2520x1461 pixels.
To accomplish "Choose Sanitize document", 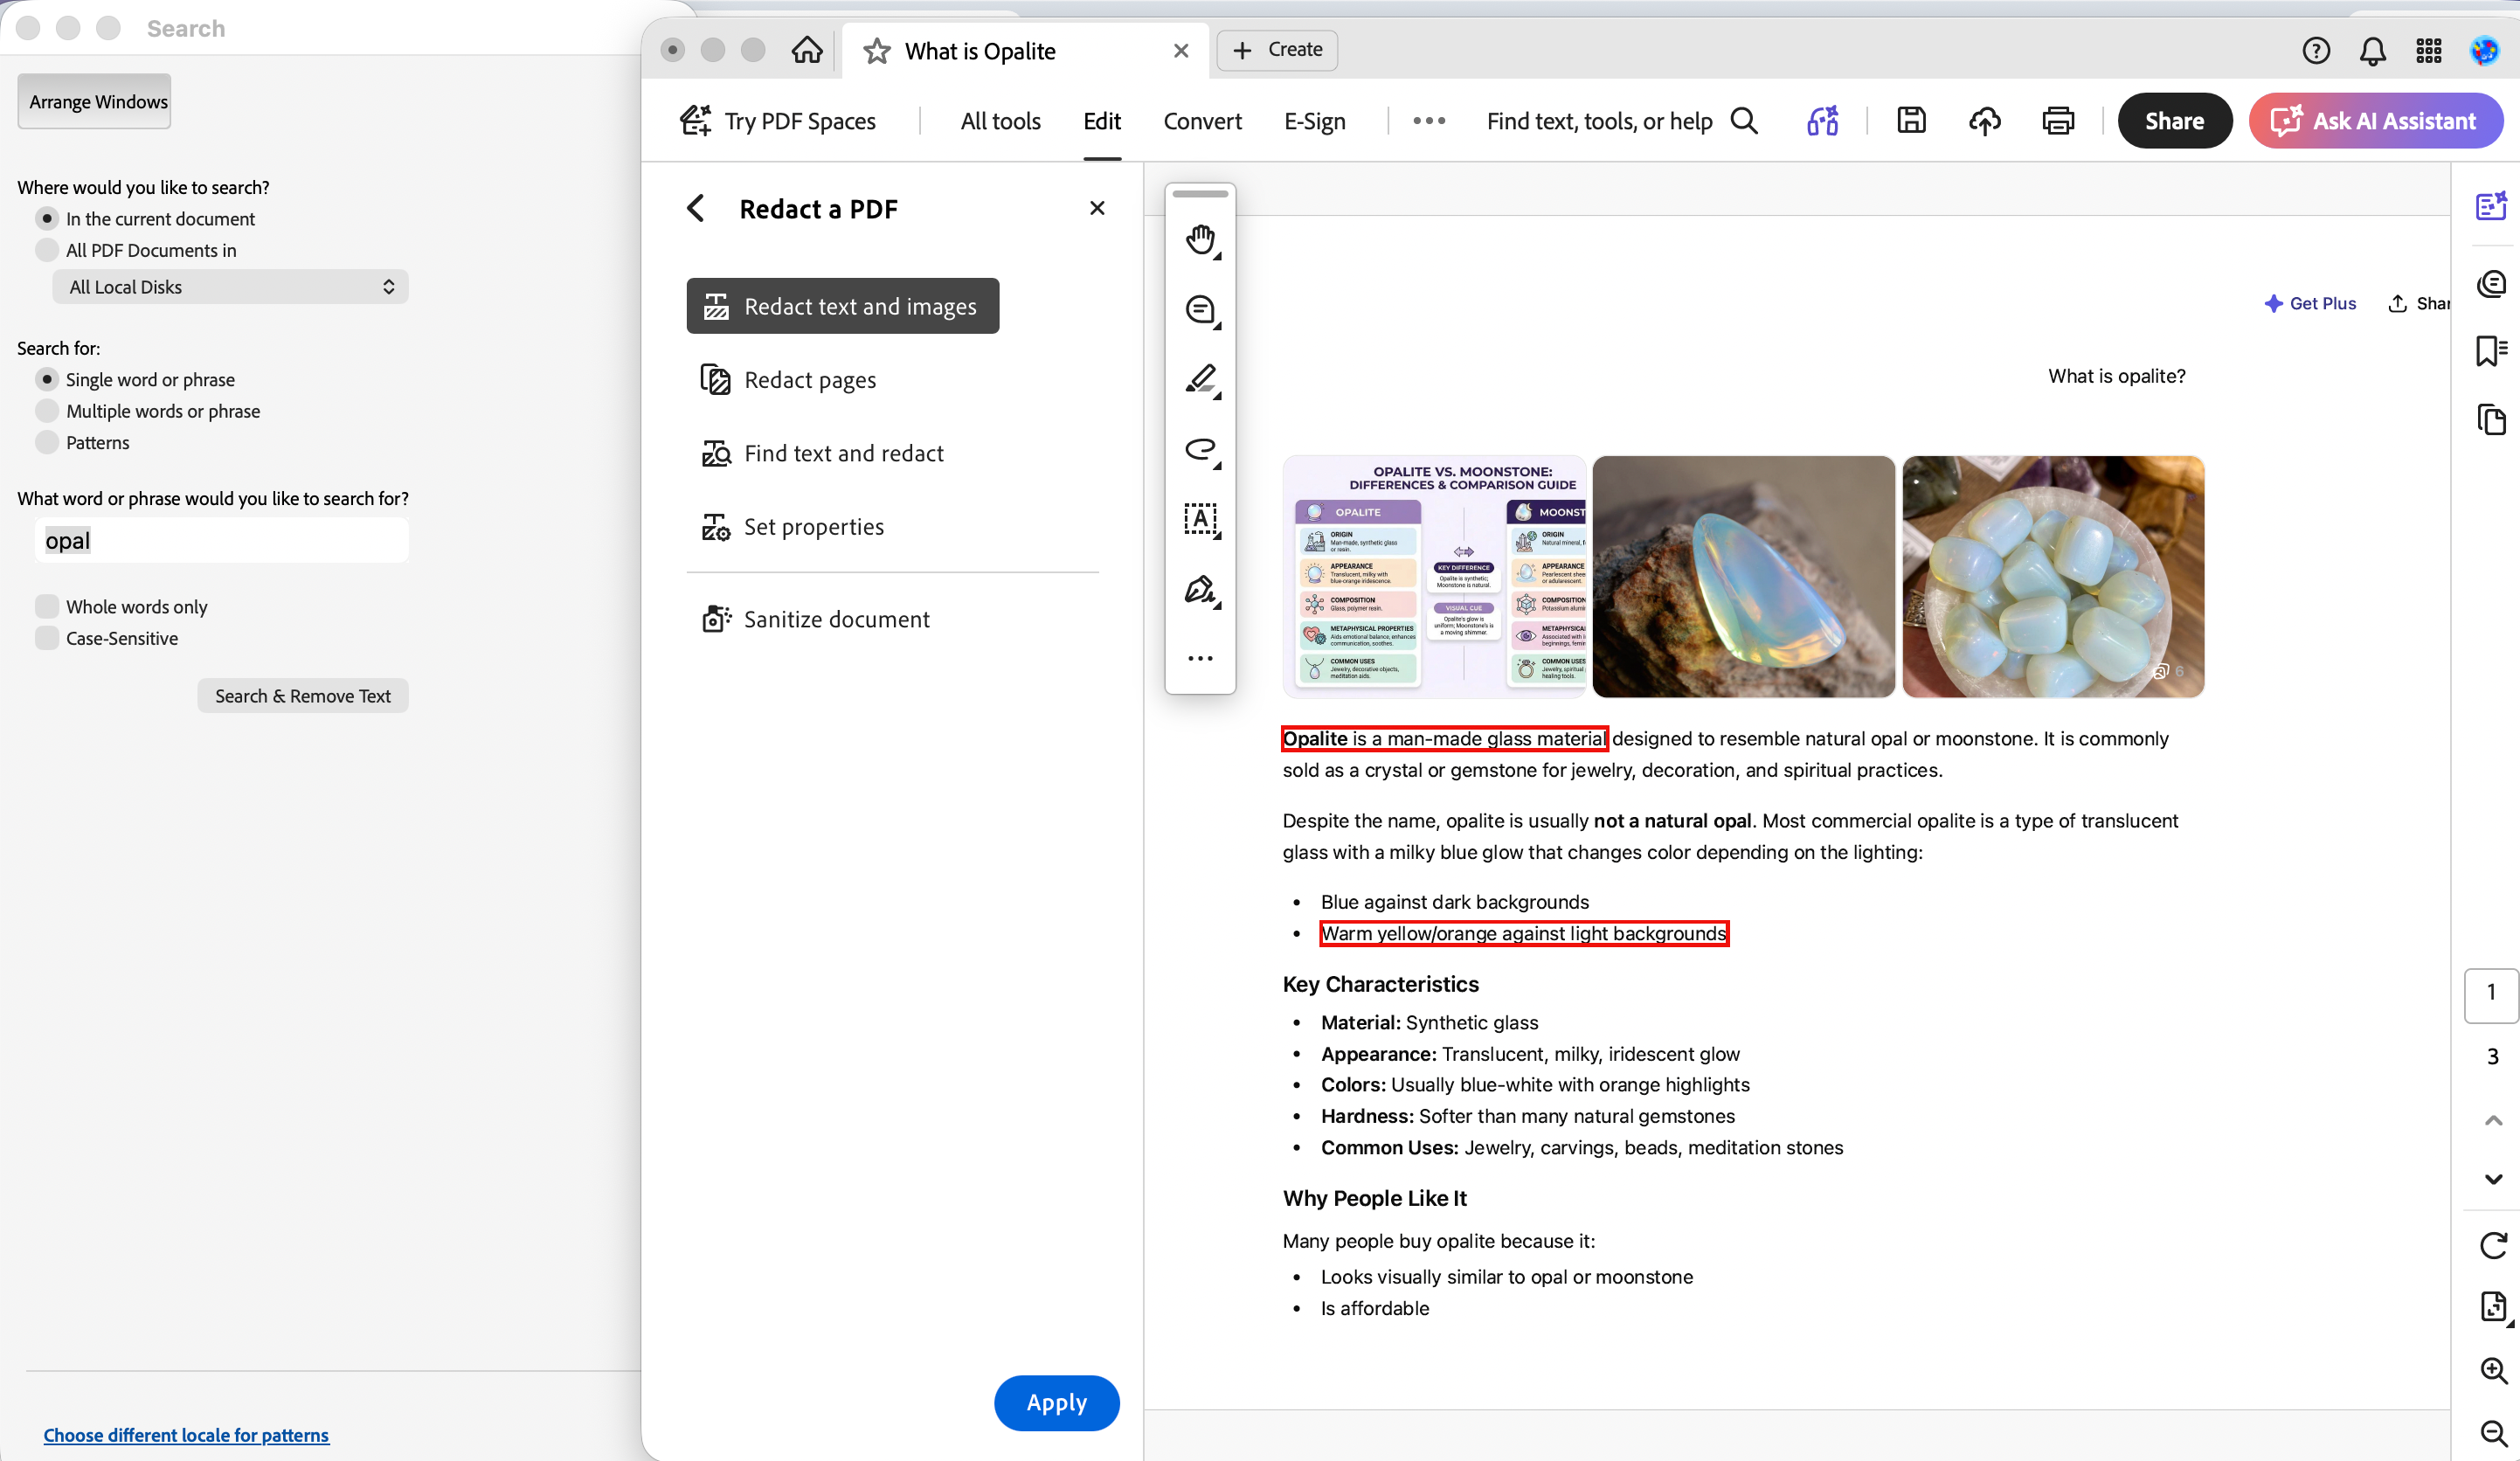I will pyautogui.click(x=815, y=619).
